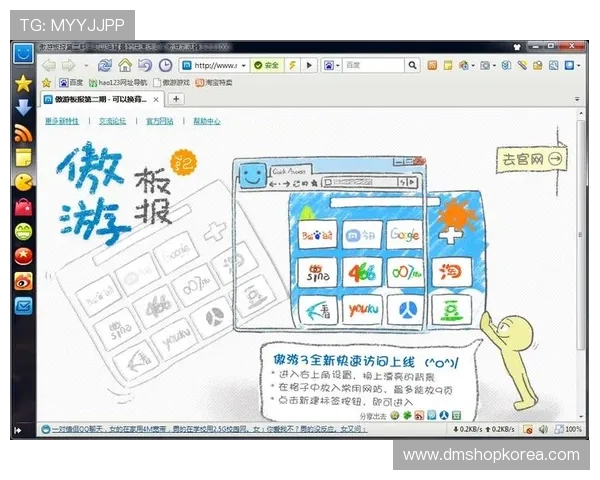
Task: Click red circle star sidebar icon
Action: pos(23,256)
